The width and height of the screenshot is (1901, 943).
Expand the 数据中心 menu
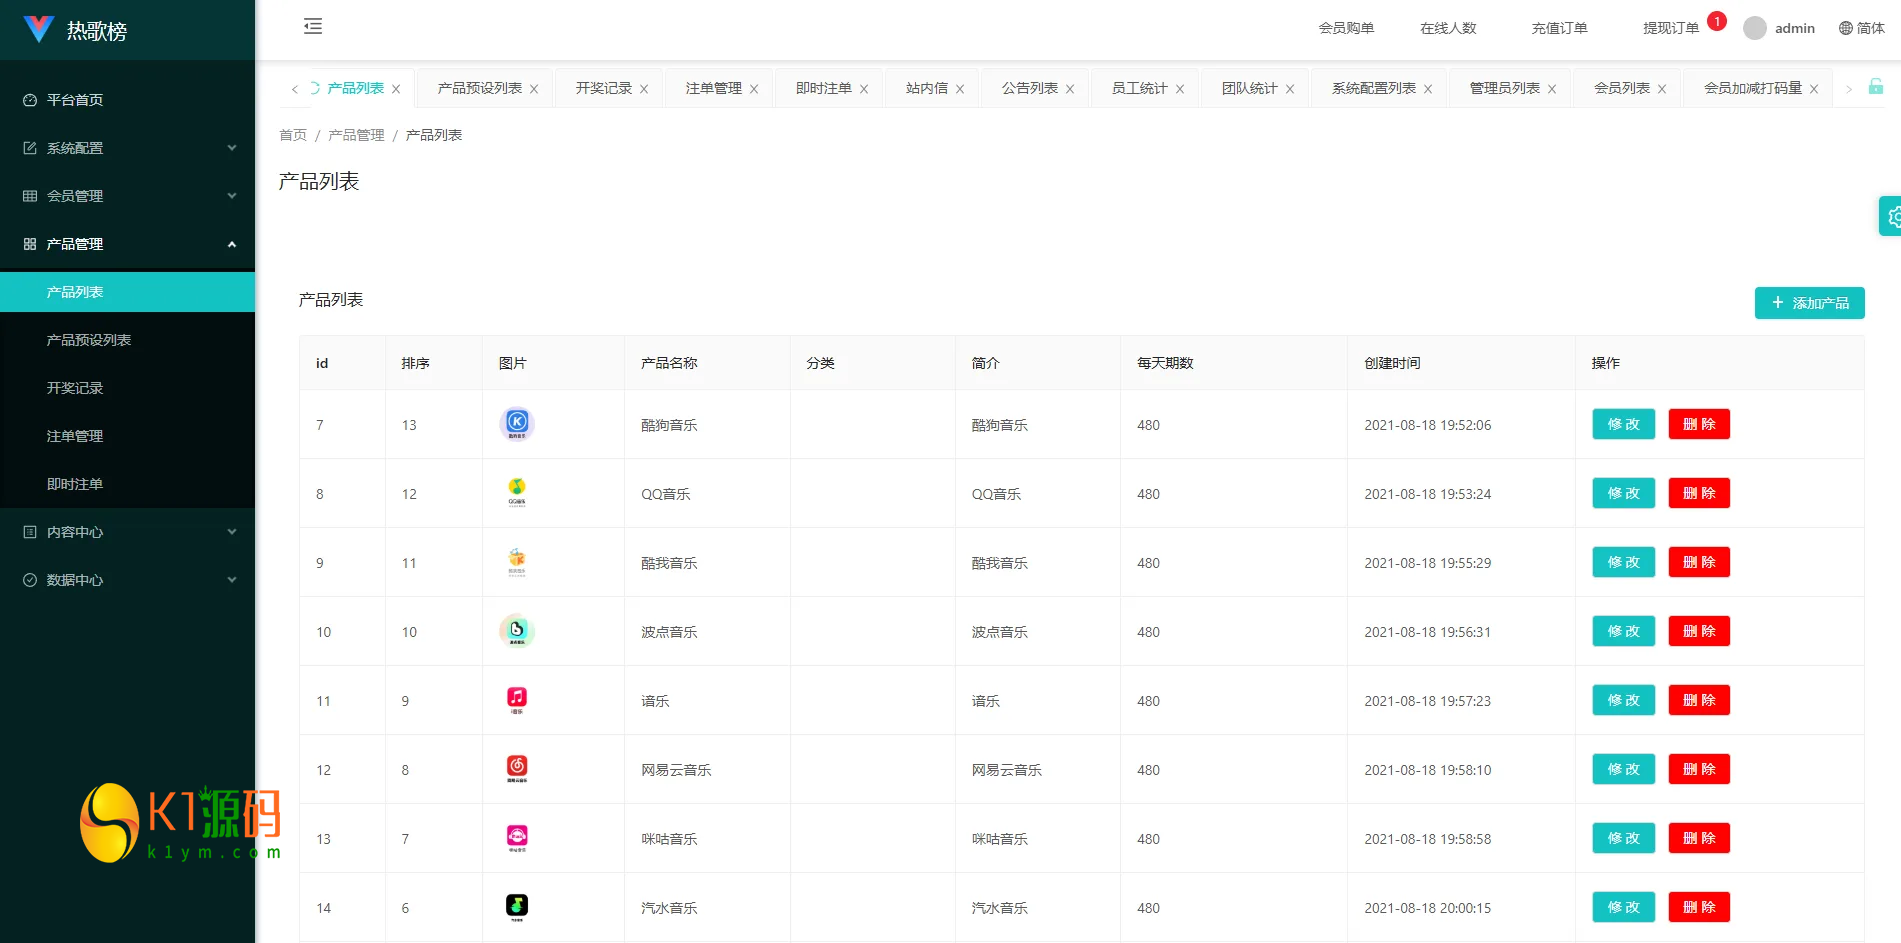click(127, 580)
